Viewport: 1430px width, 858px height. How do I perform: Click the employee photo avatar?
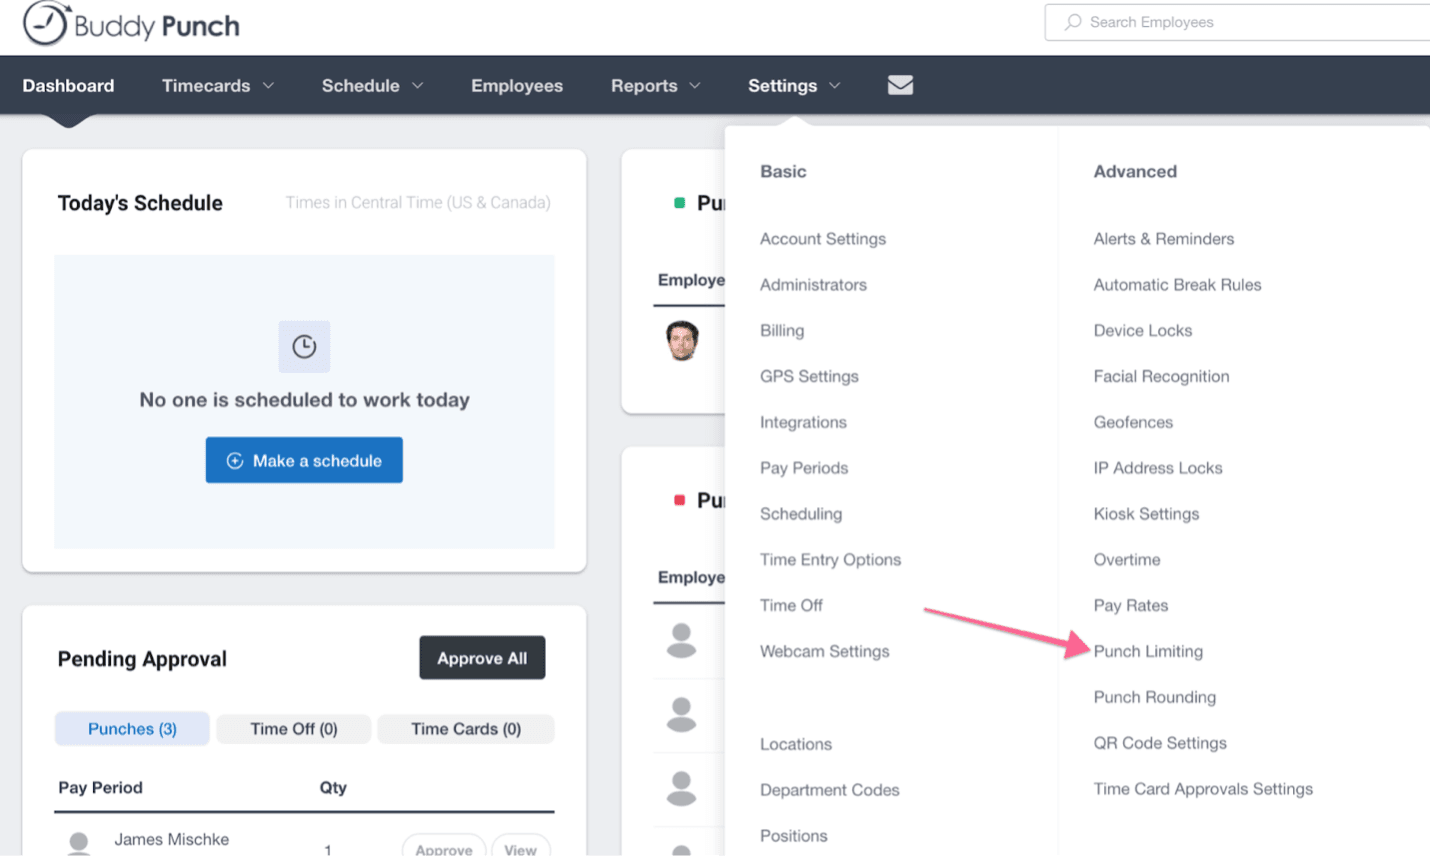(x=682, y=341)
